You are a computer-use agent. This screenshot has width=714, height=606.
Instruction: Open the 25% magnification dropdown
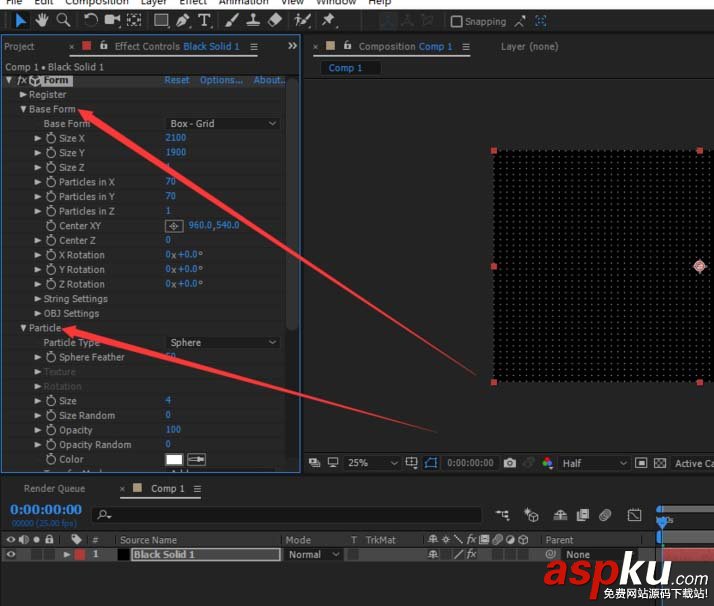[x=372, y=463]
